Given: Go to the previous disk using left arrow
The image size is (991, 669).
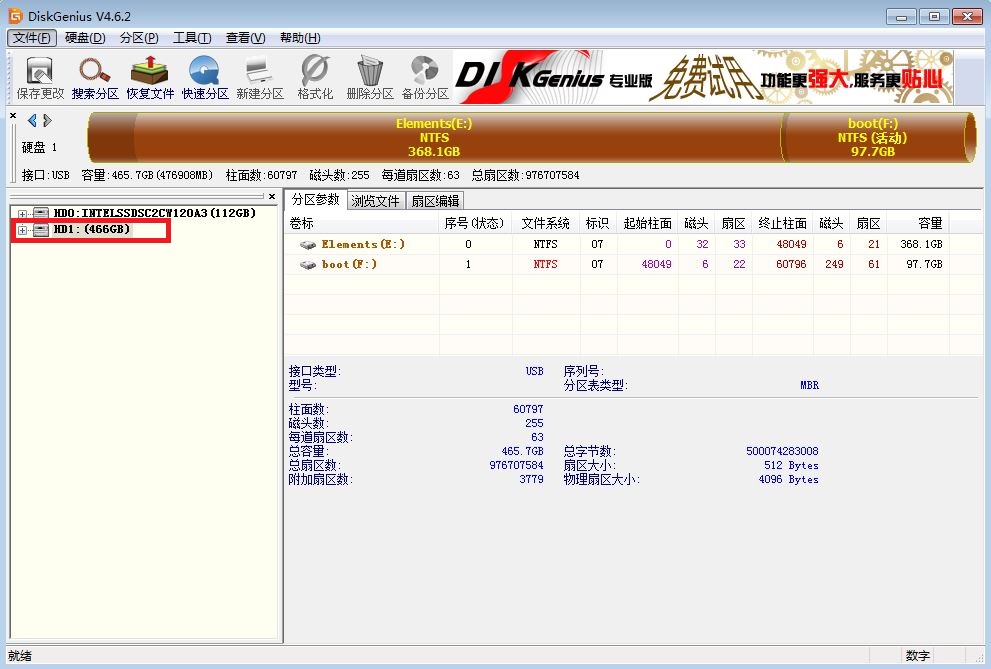Looking at the screenshot, I should 32,121.
